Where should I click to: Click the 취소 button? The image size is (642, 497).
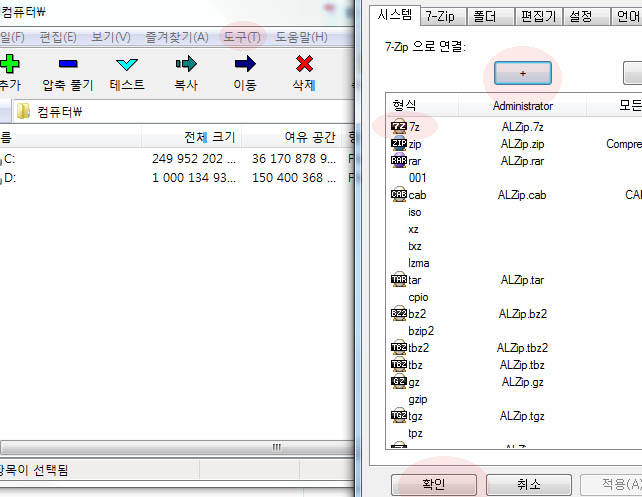tap(529, 485)
